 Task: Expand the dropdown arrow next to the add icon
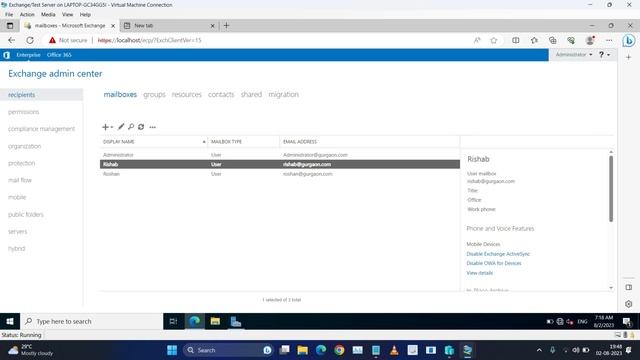pos(112,127)
